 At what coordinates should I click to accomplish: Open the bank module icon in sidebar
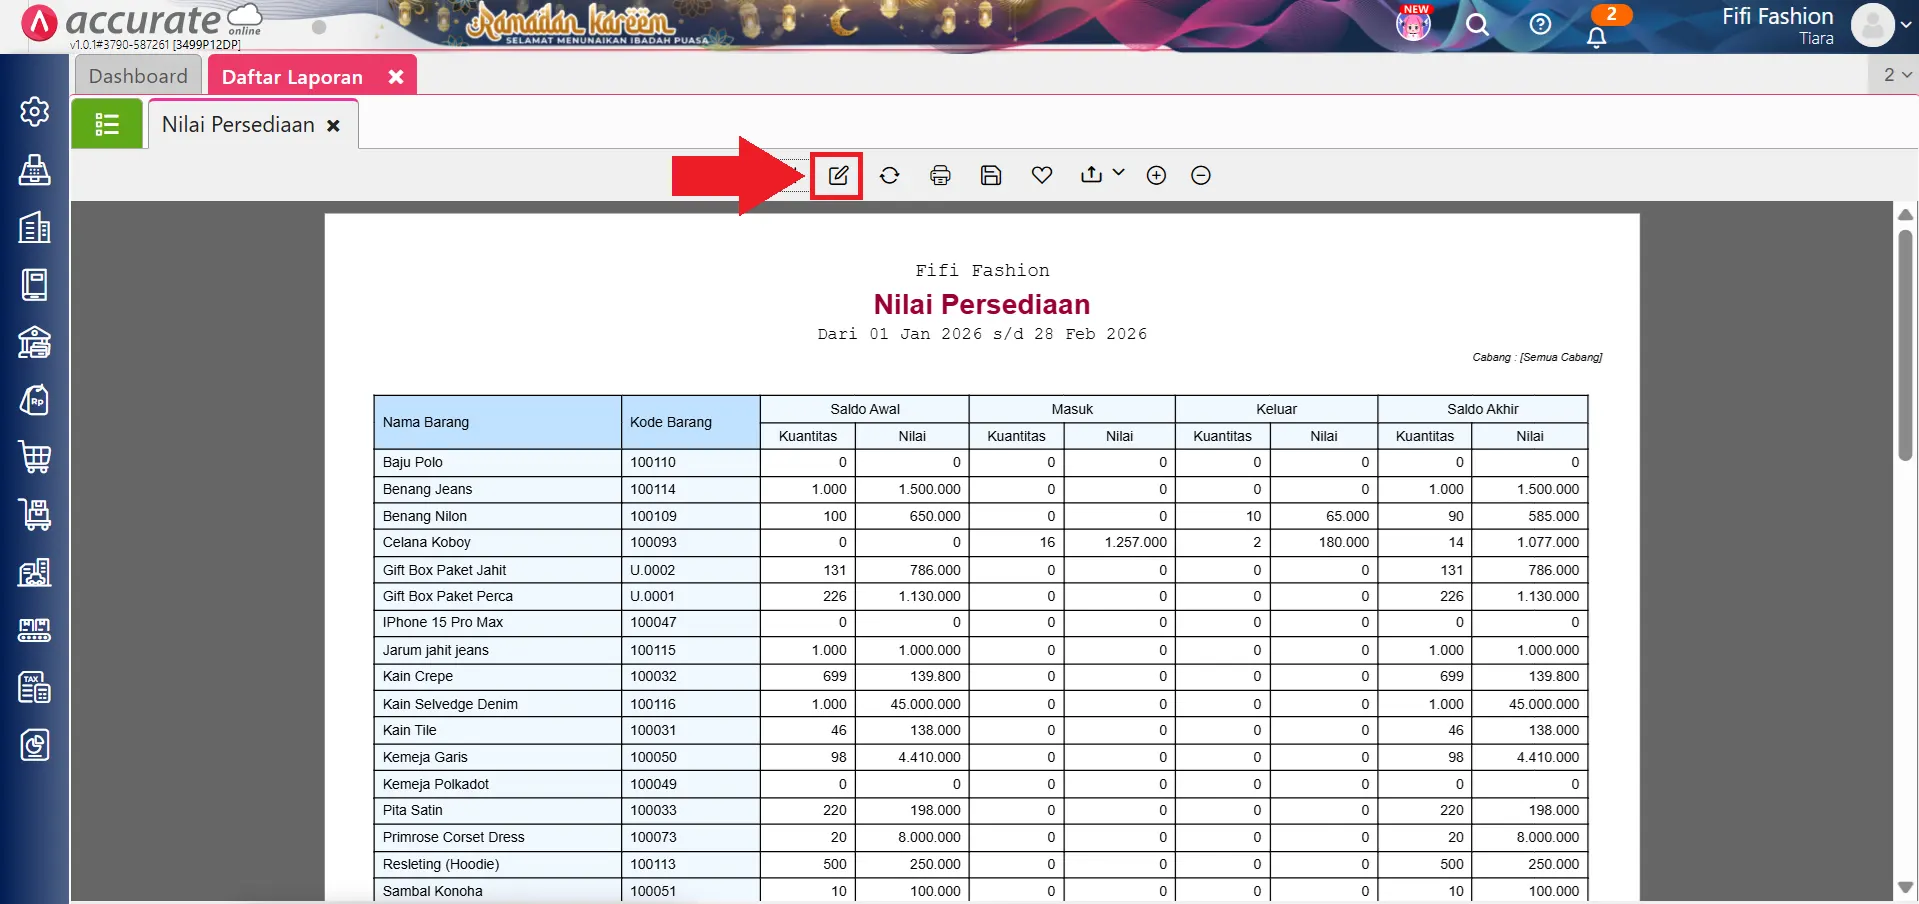35,343
